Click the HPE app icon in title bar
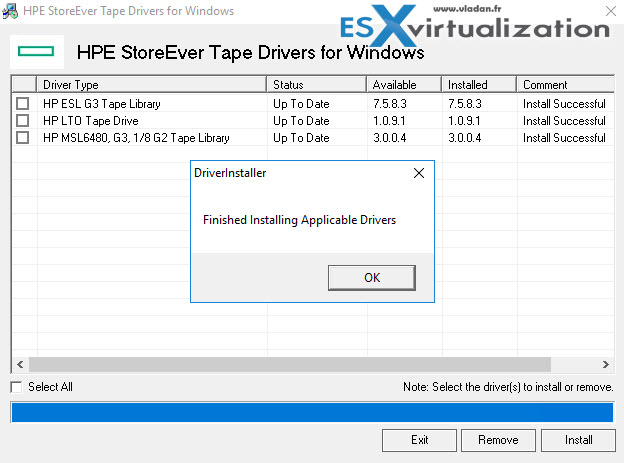 pyautogui.click(x=10, y=11)
